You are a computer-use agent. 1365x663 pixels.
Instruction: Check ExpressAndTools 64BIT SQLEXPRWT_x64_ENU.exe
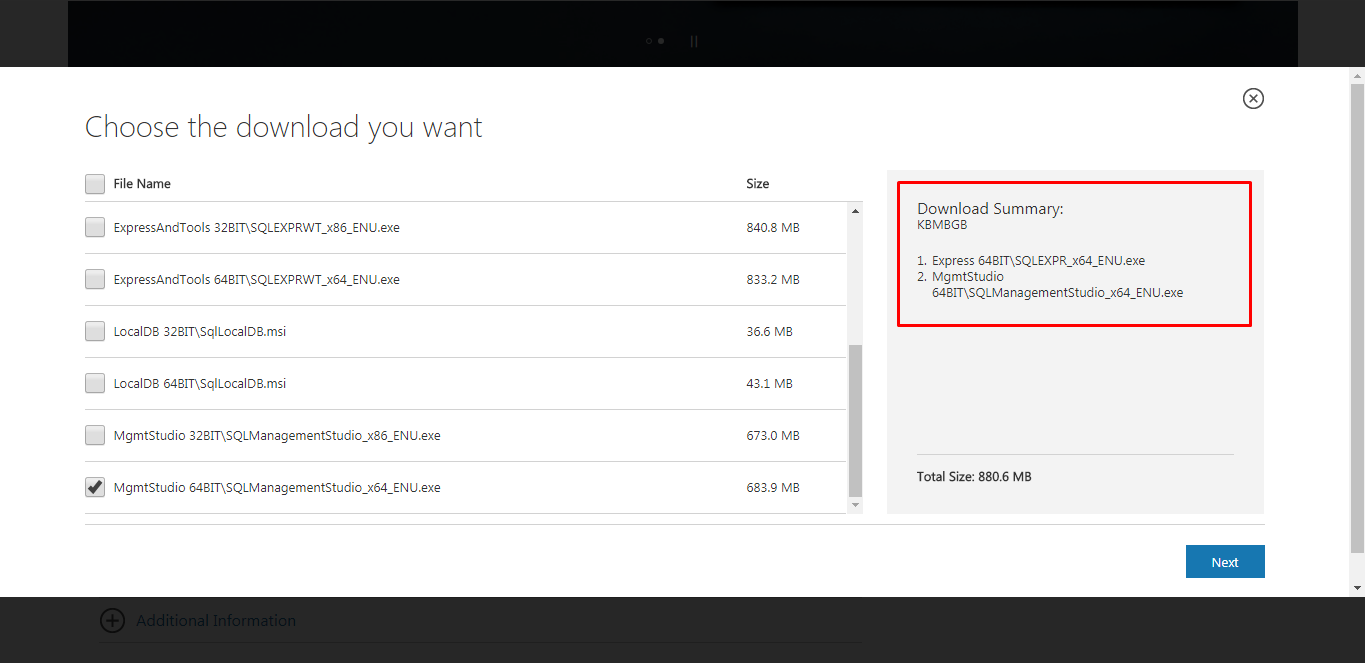click(95, 279)
